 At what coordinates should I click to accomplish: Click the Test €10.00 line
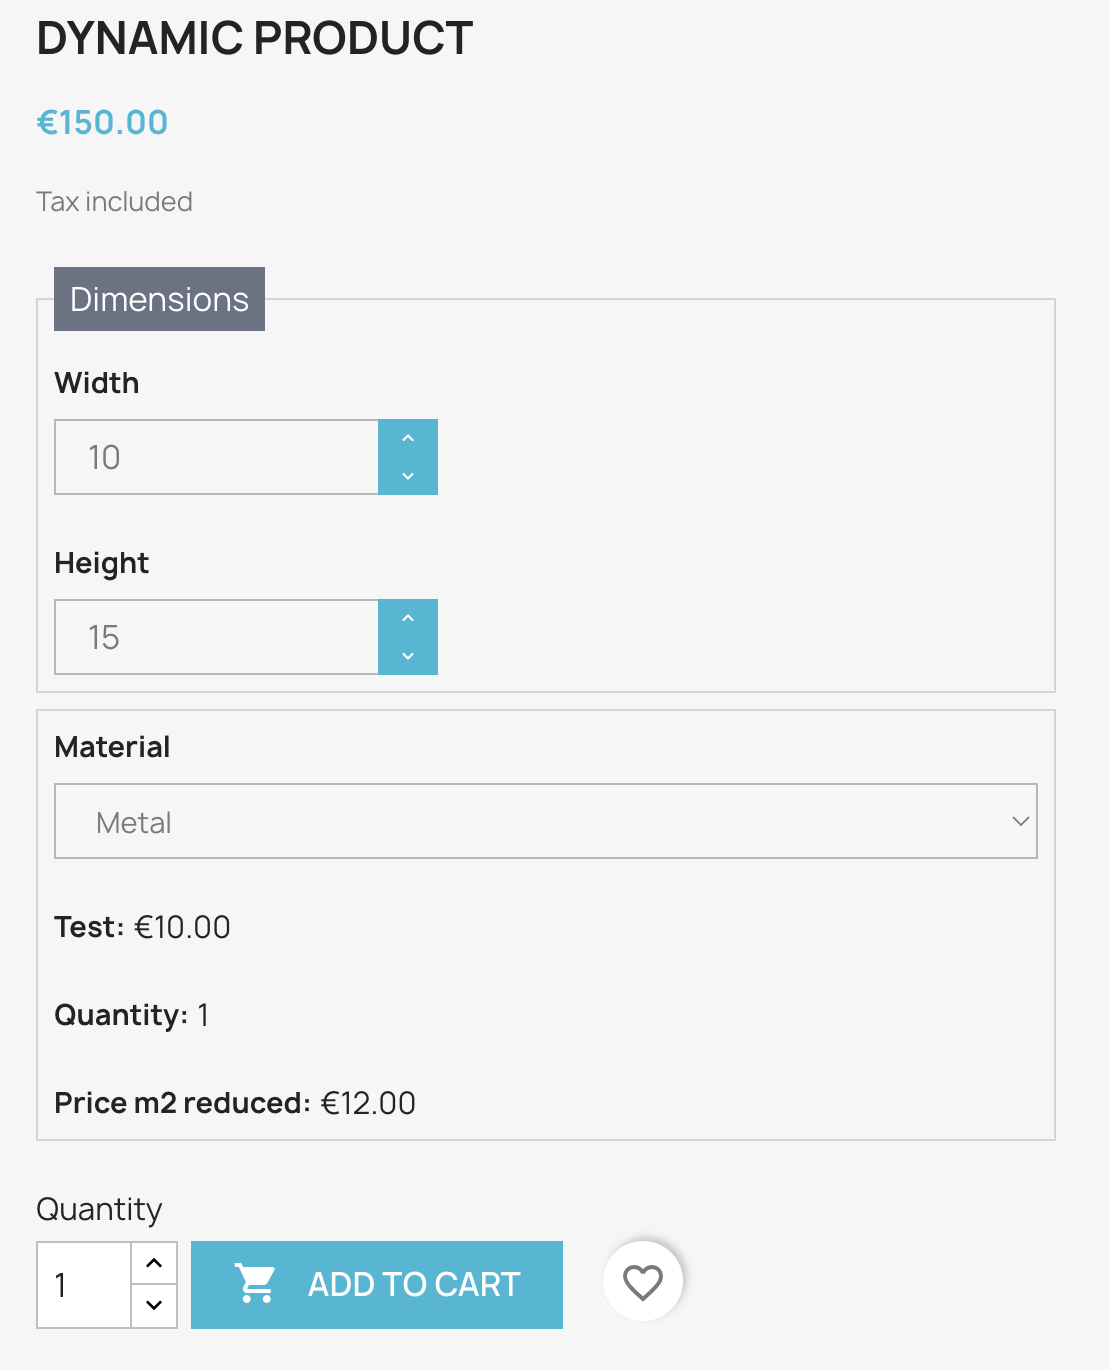(142, 927)
